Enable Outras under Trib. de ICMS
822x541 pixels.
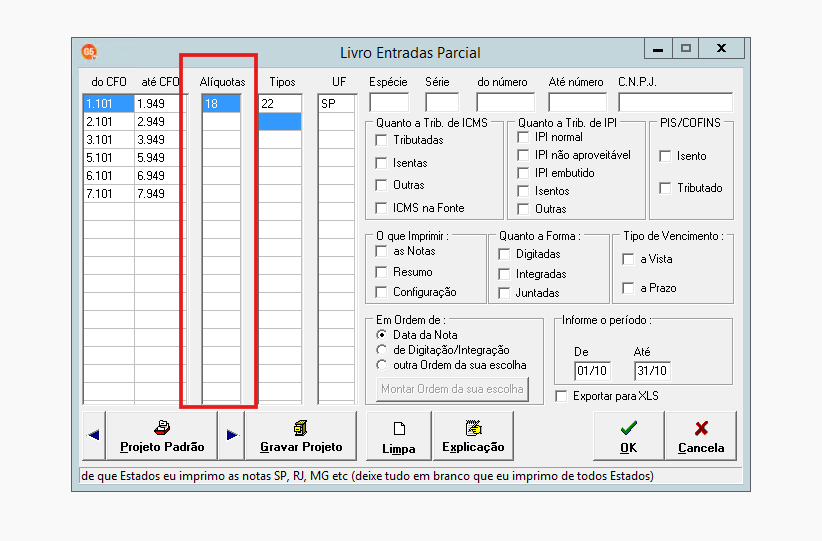point(382,185)
